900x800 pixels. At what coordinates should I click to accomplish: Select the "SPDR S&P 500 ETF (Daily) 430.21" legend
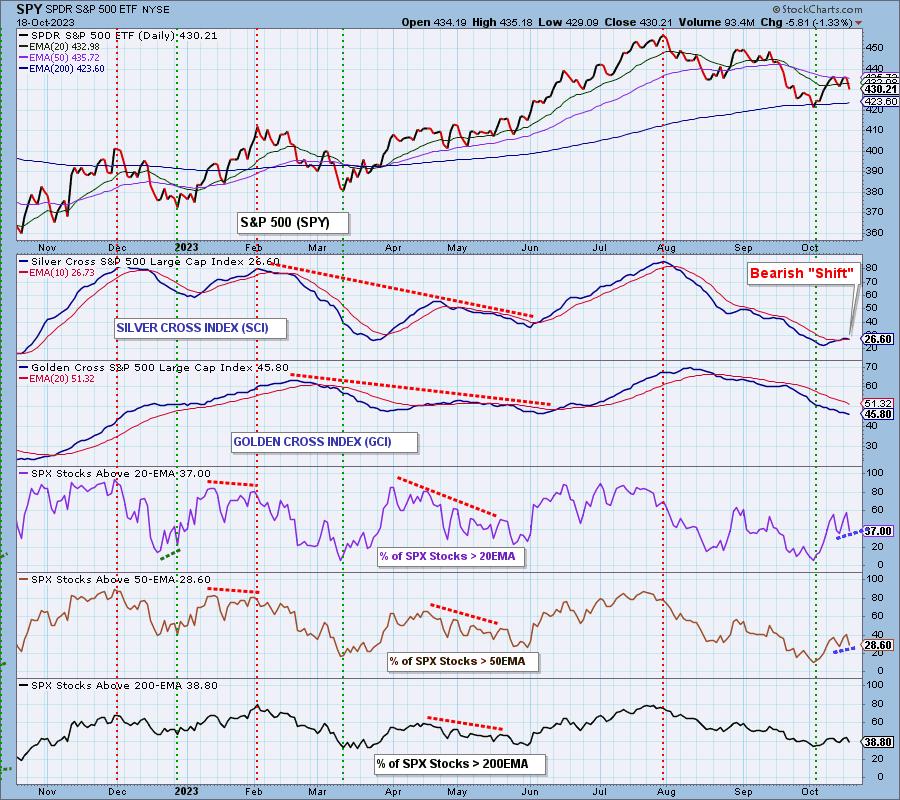click(118, 36)
